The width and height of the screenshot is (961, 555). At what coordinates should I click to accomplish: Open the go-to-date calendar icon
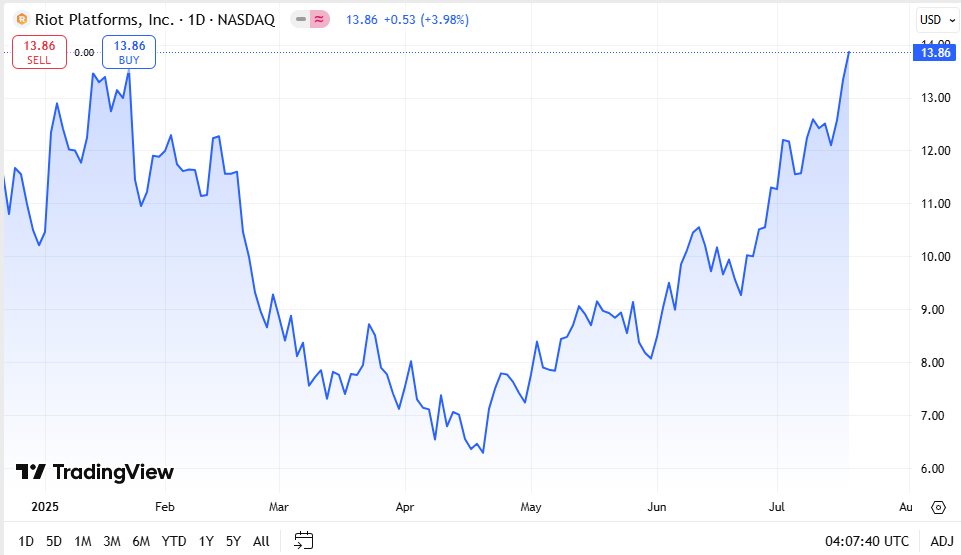tap(303, 540)
